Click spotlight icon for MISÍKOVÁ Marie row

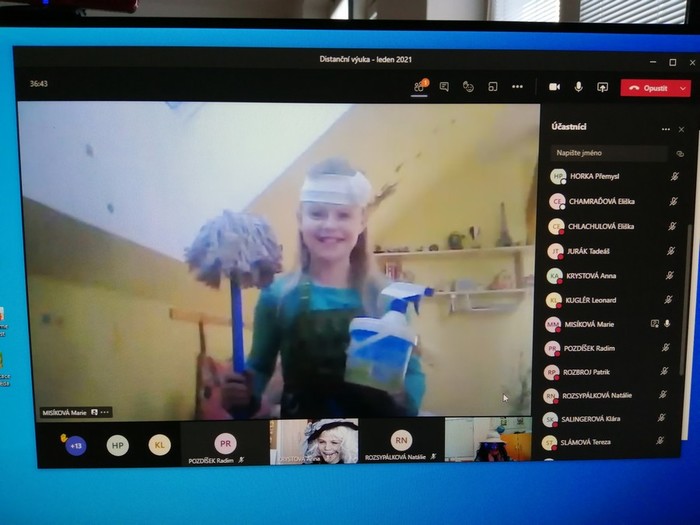(x=654, y=324)
